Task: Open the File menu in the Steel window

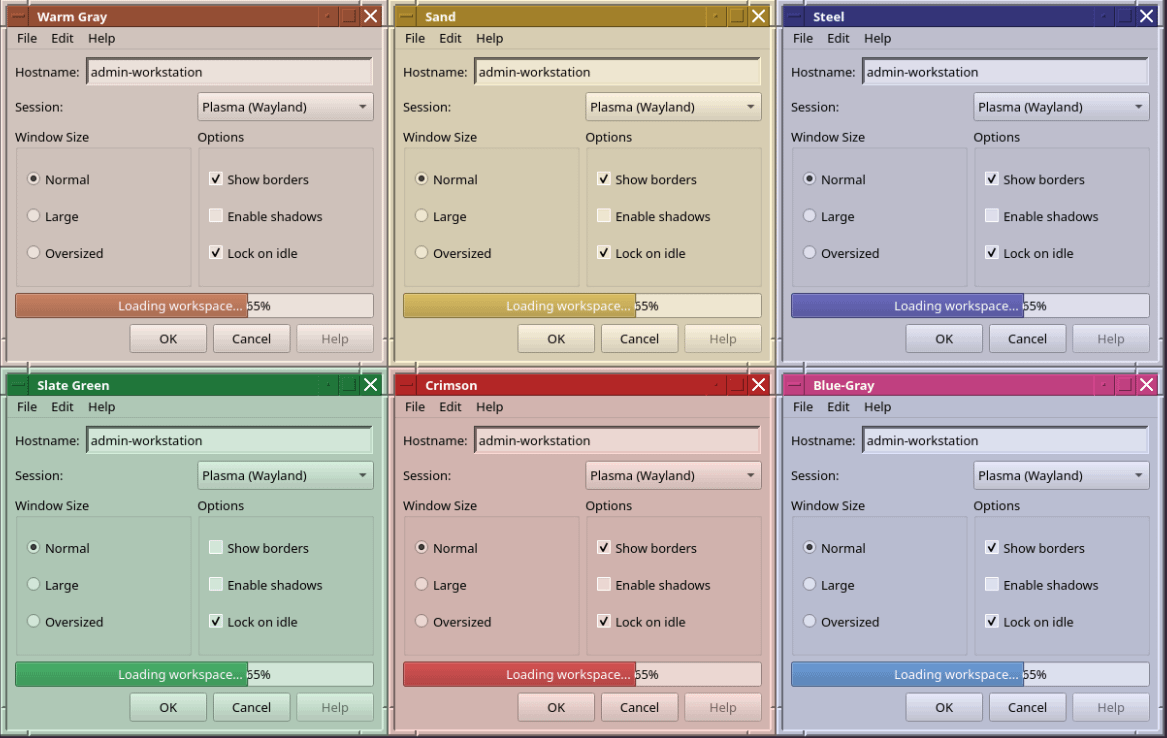Action: click(x=802, y=38)
